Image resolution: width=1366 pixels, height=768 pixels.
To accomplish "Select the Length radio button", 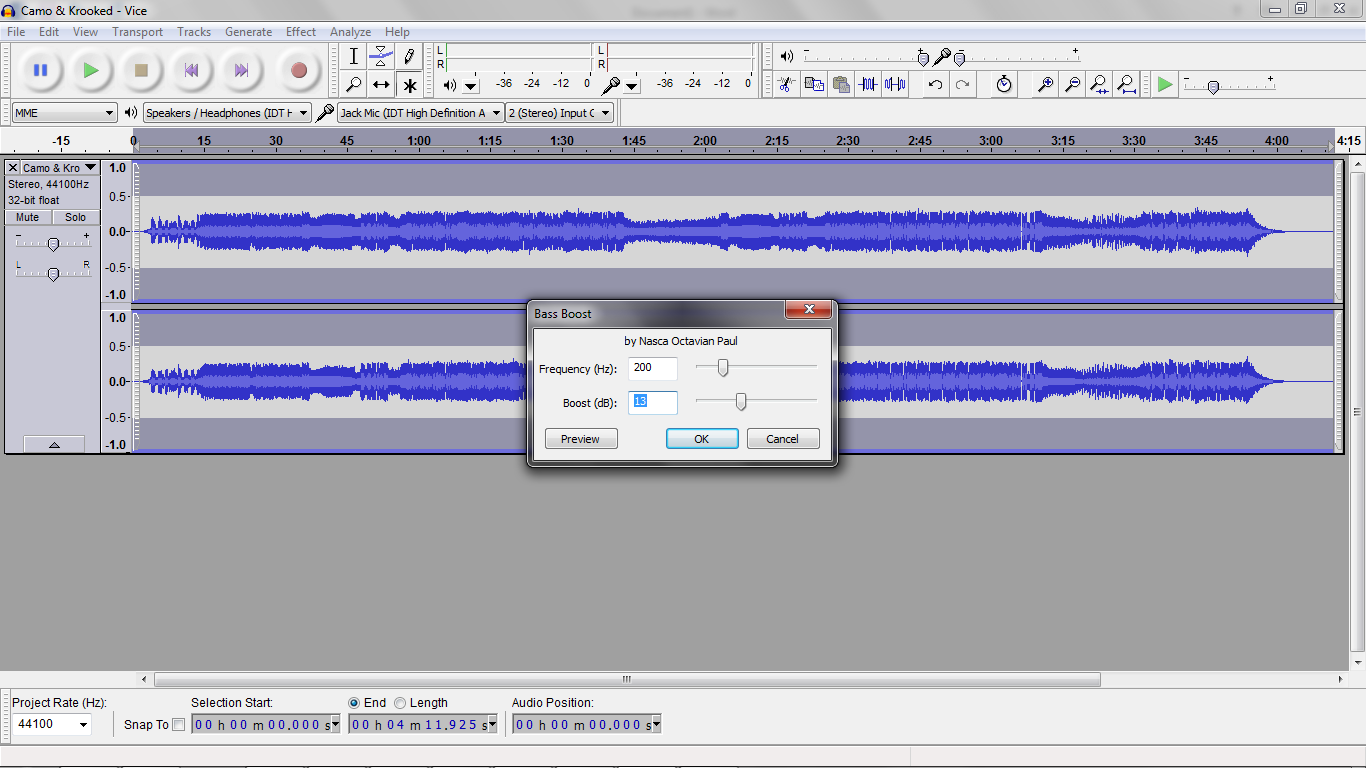I will click(400, 703).
